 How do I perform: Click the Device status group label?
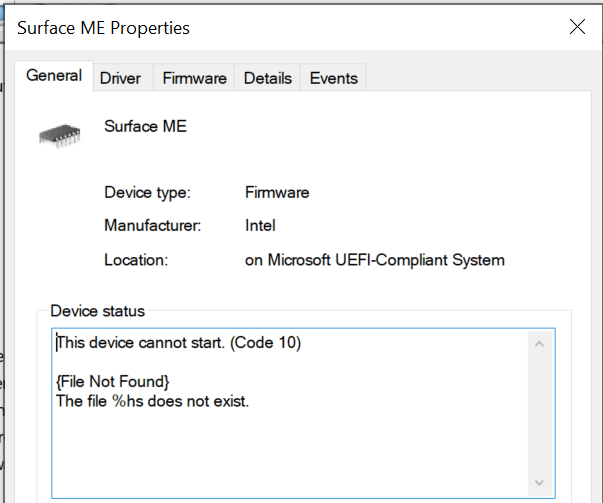click(98, 311)
